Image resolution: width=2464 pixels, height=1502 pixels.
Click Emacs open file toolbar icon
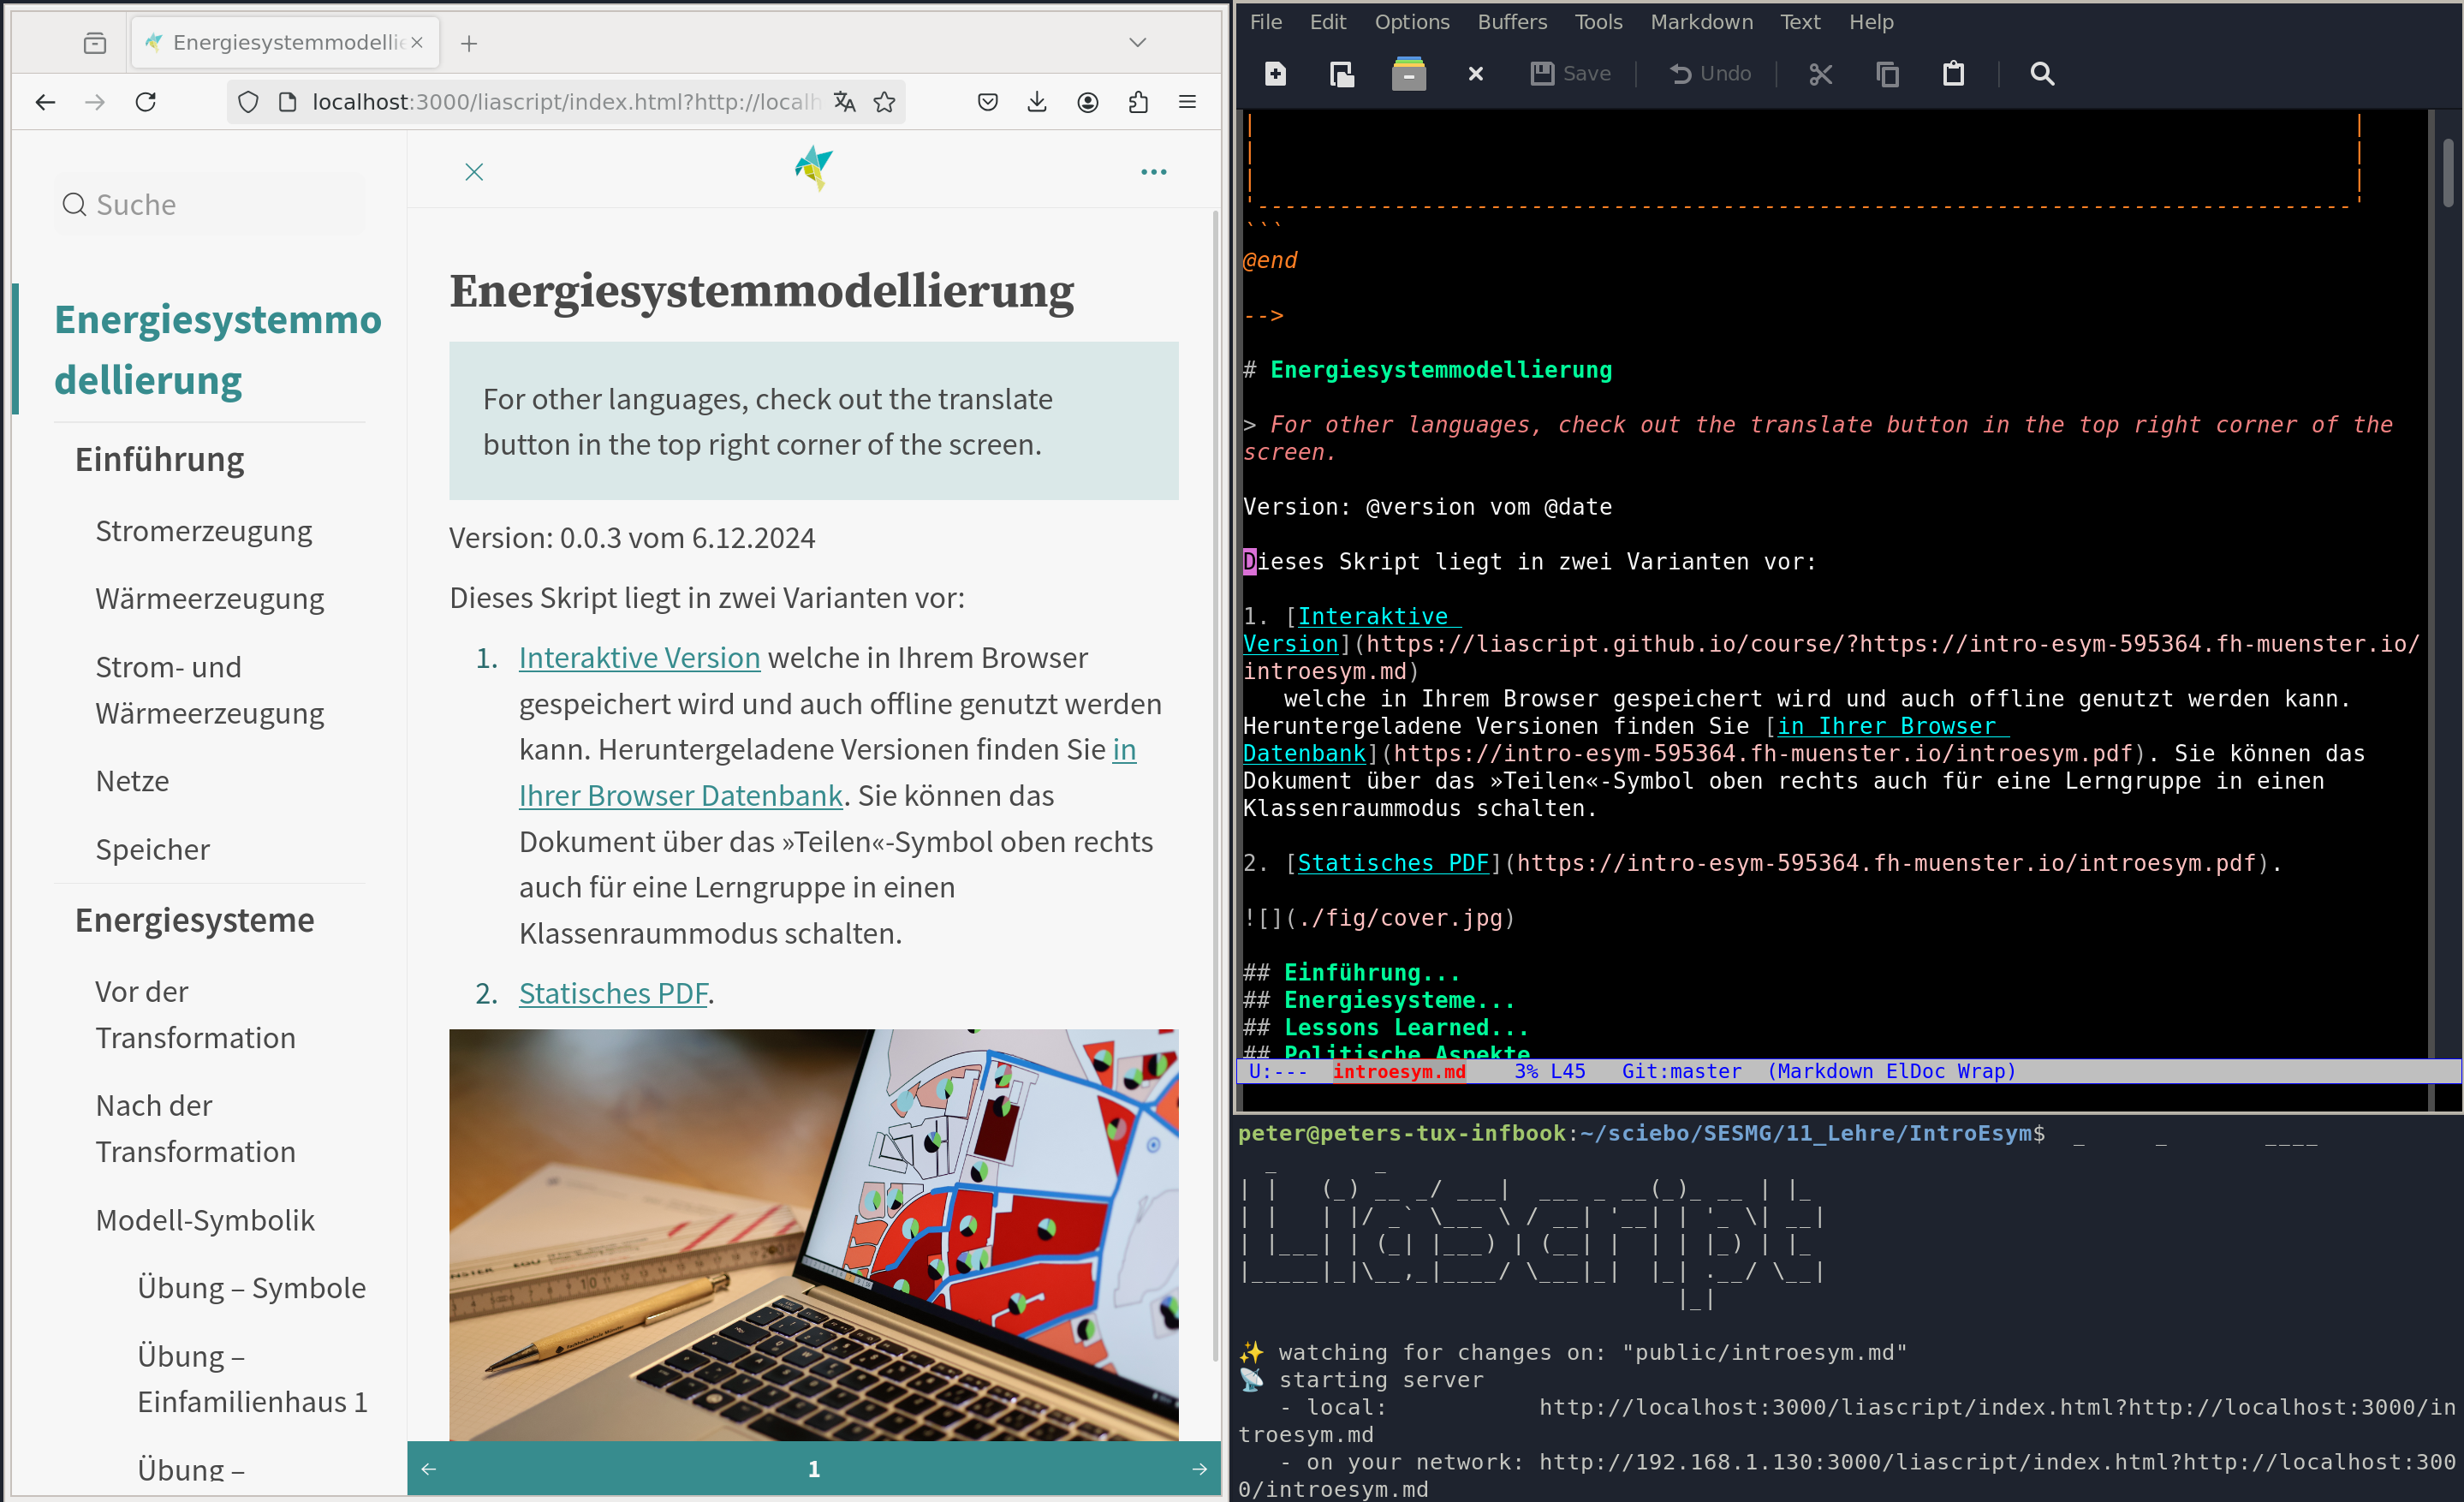coord(1341,73)
